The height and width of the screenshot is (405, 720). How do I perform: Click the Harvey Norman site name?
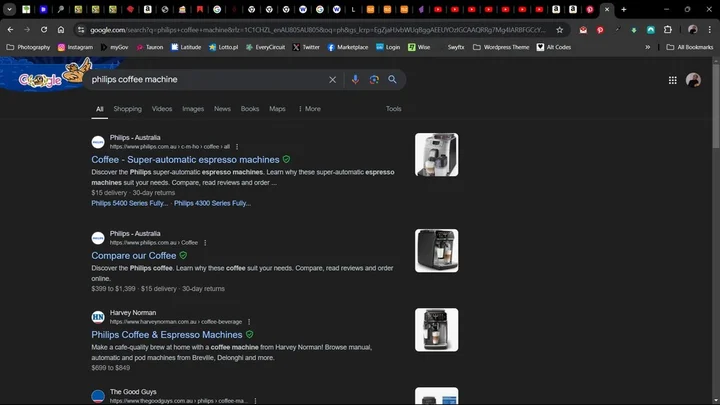tap(133, 313)
